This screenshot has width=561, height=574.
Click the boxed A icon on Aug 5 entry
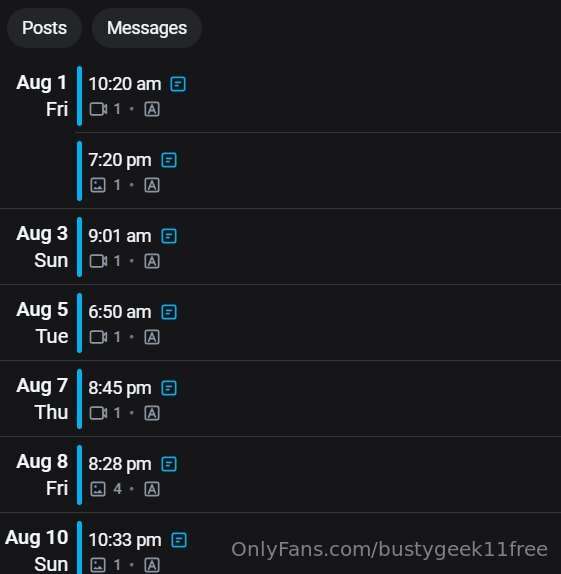point(152,337)
